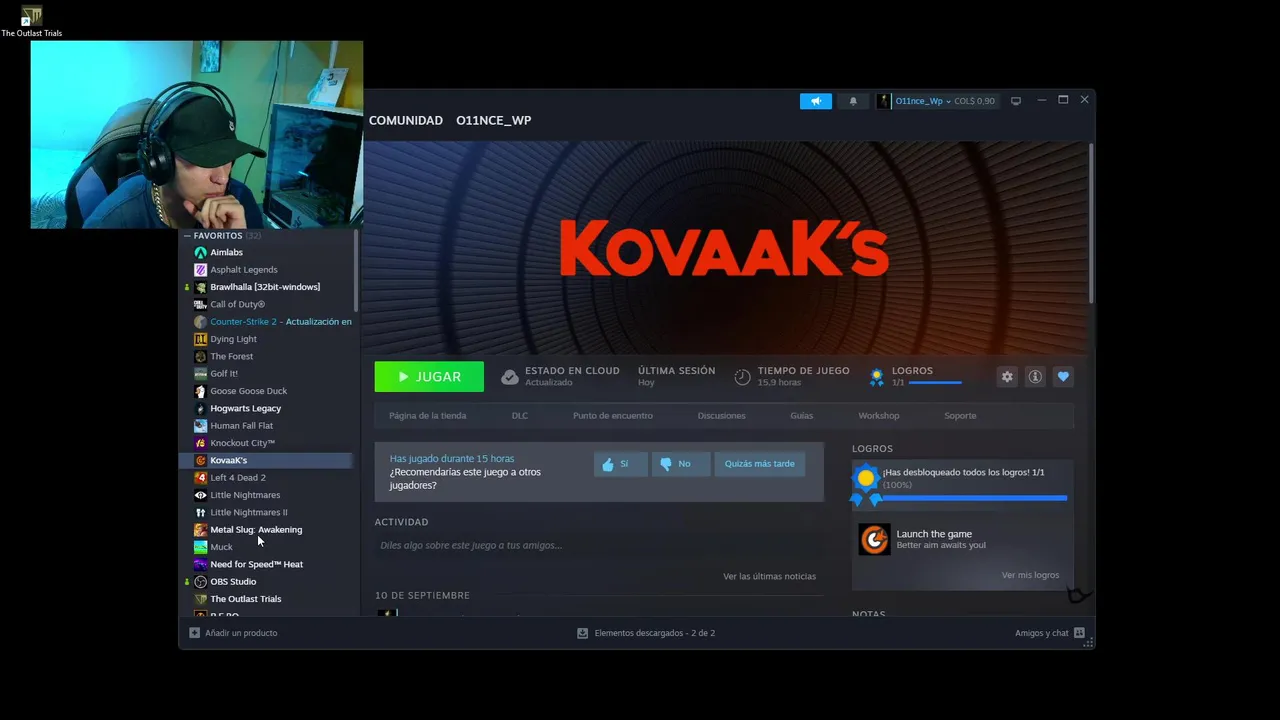Click No thumbs-down button
1280x720 pixels.
(681, 464)
